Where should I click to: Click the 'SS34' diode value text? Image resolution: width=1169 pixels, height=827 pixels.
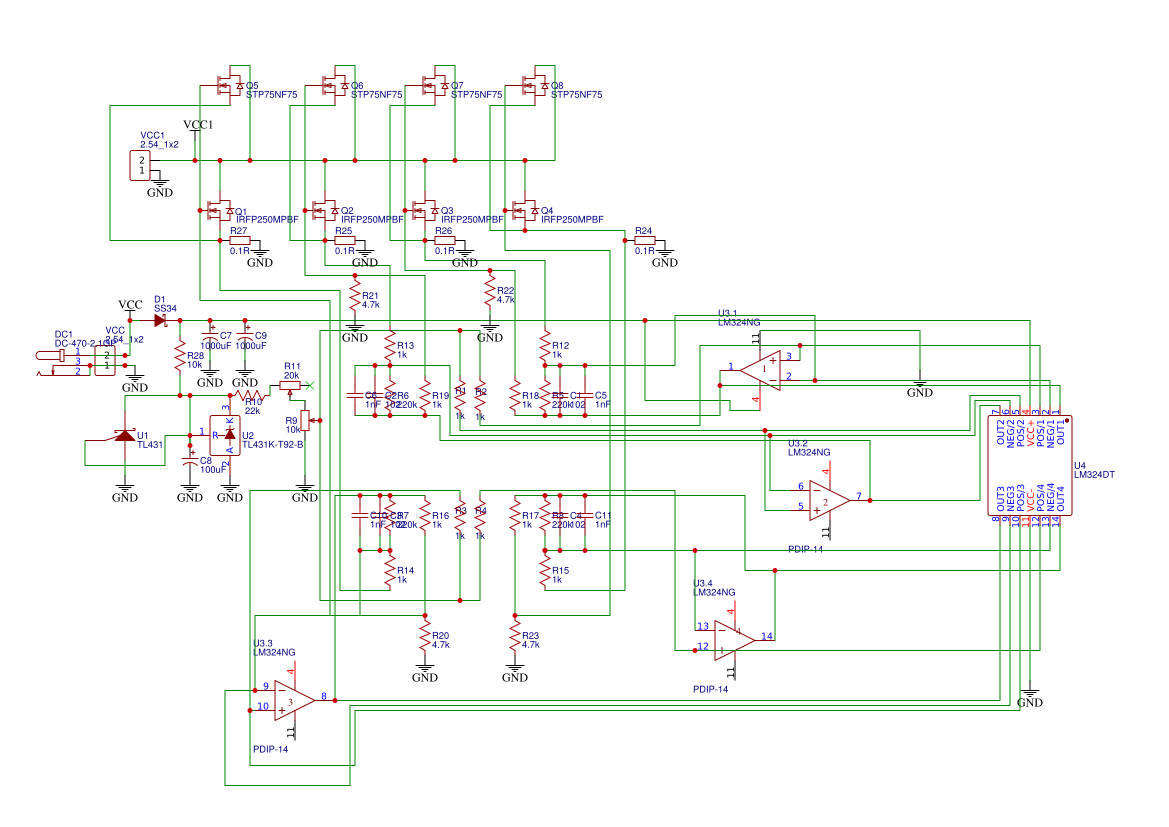tap(166, 309)
